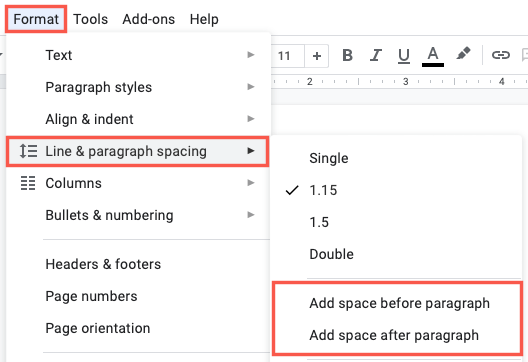Viewport: 528px width, 362px height.
Task: Choose Add space before paragraph
Action: (397, 303)
